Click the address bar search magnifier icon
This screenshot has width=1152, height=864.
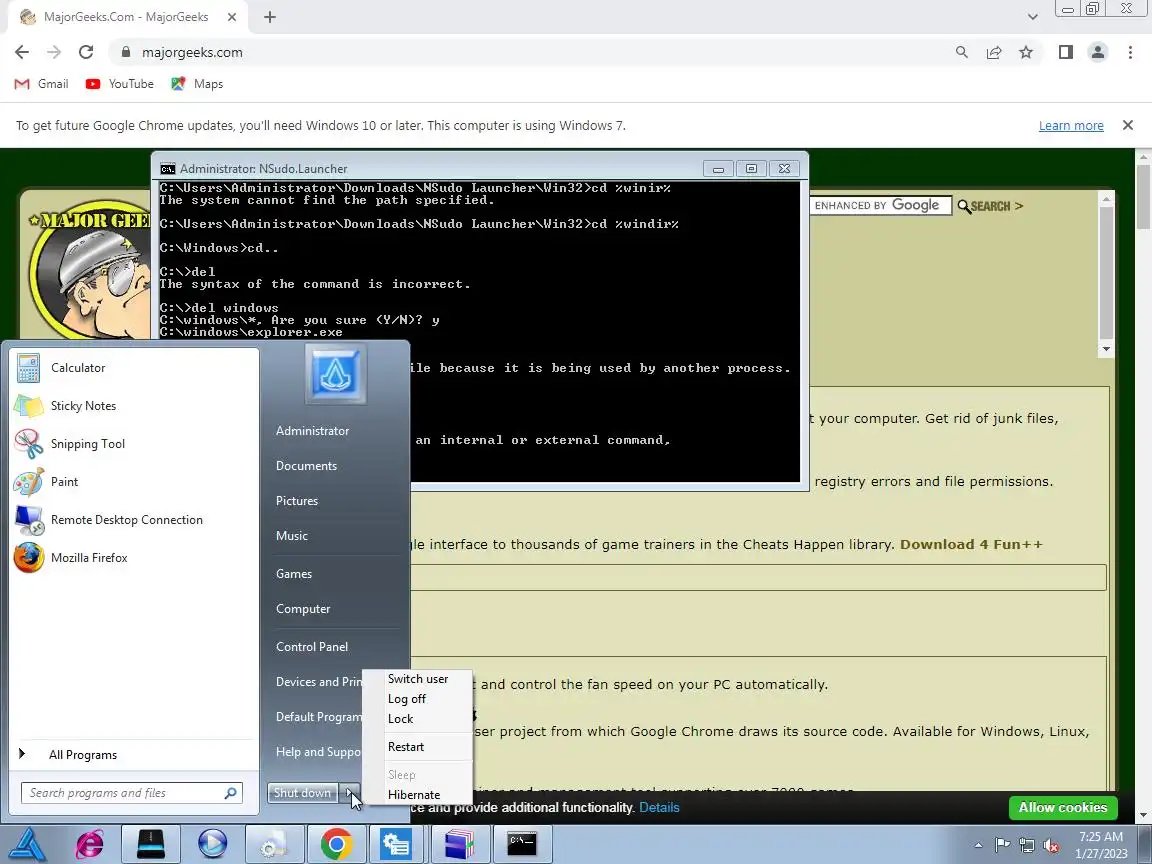coord(962,52)
